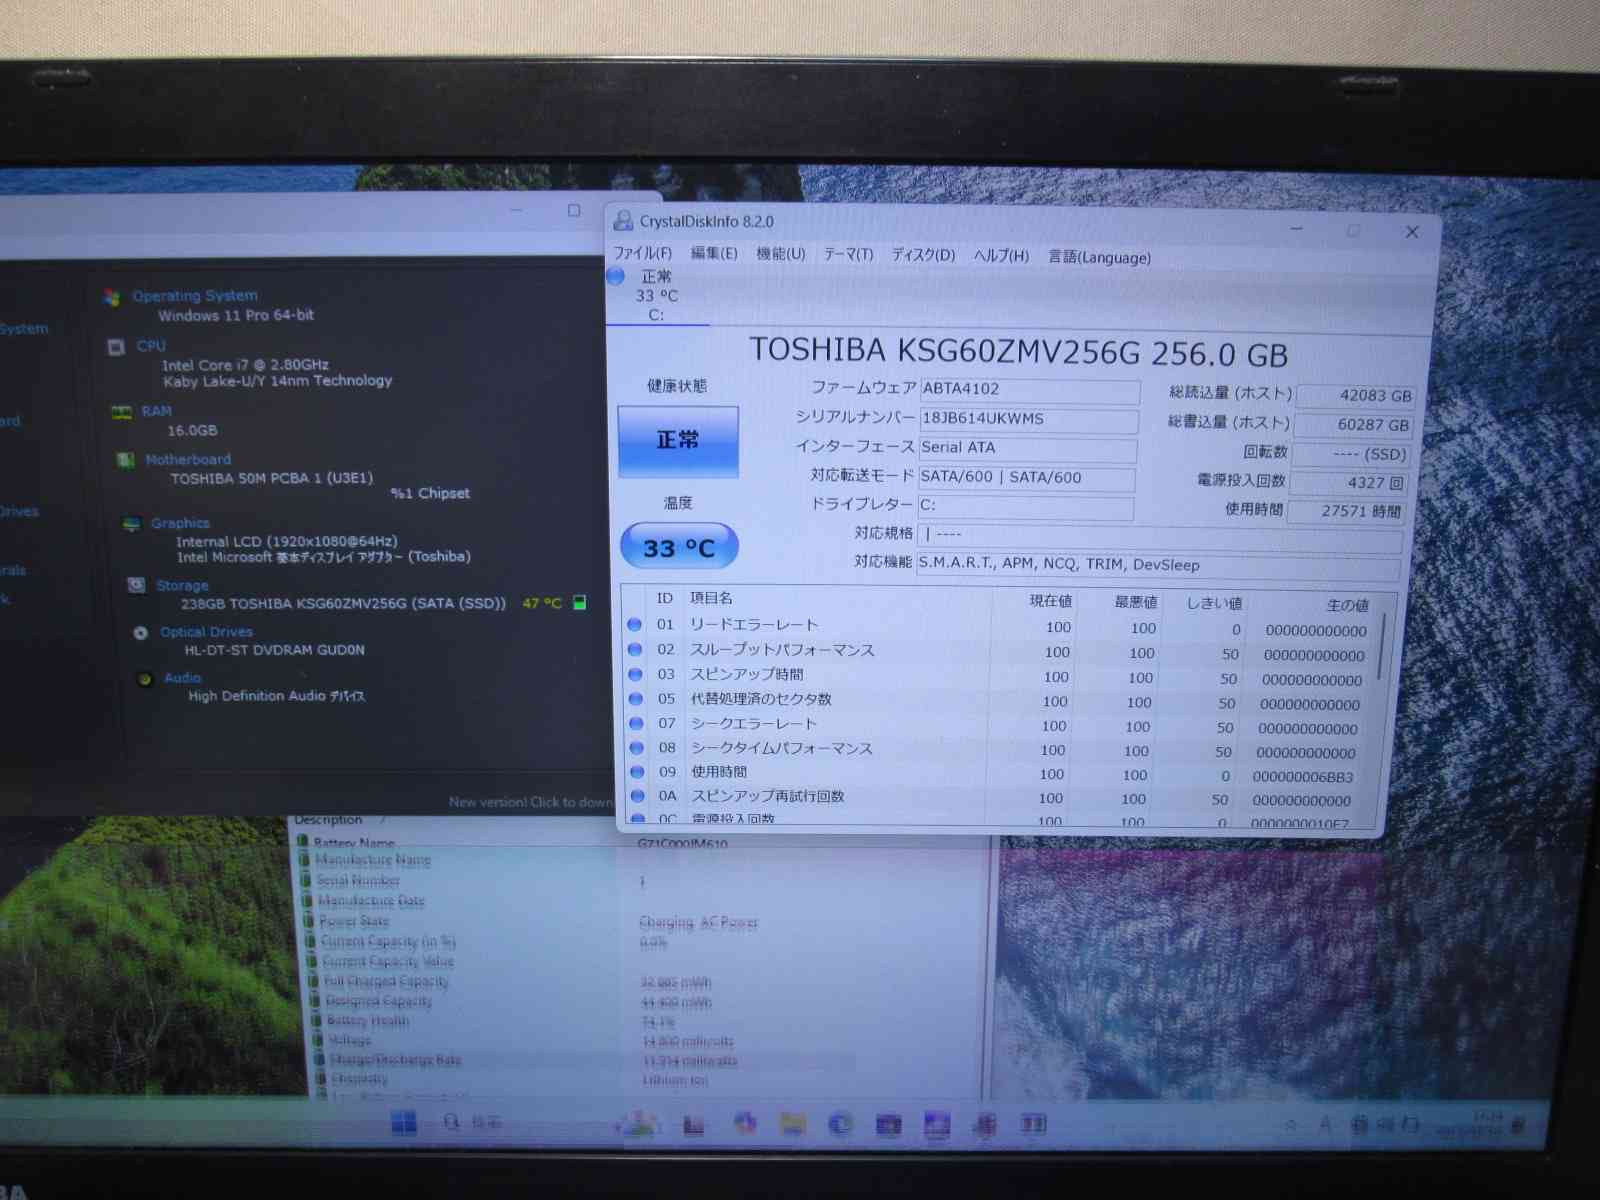Click the RAM module icon in Speccy
1600x1200 pixels.
pyautogui.click(x=122, y=412)
